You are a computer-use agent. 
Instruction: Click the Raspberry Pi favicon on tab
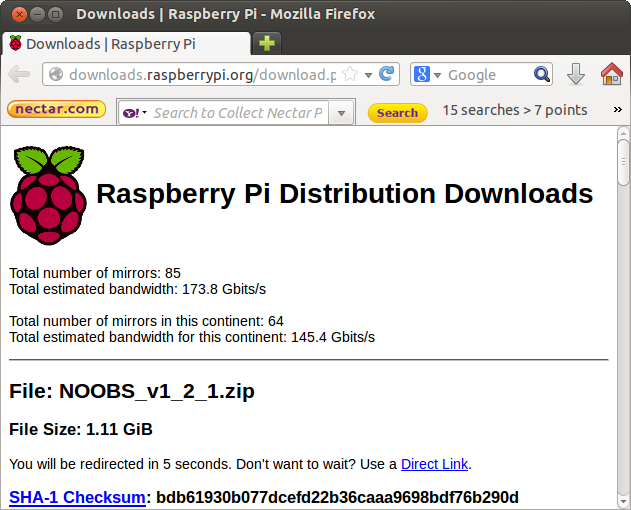16,43
